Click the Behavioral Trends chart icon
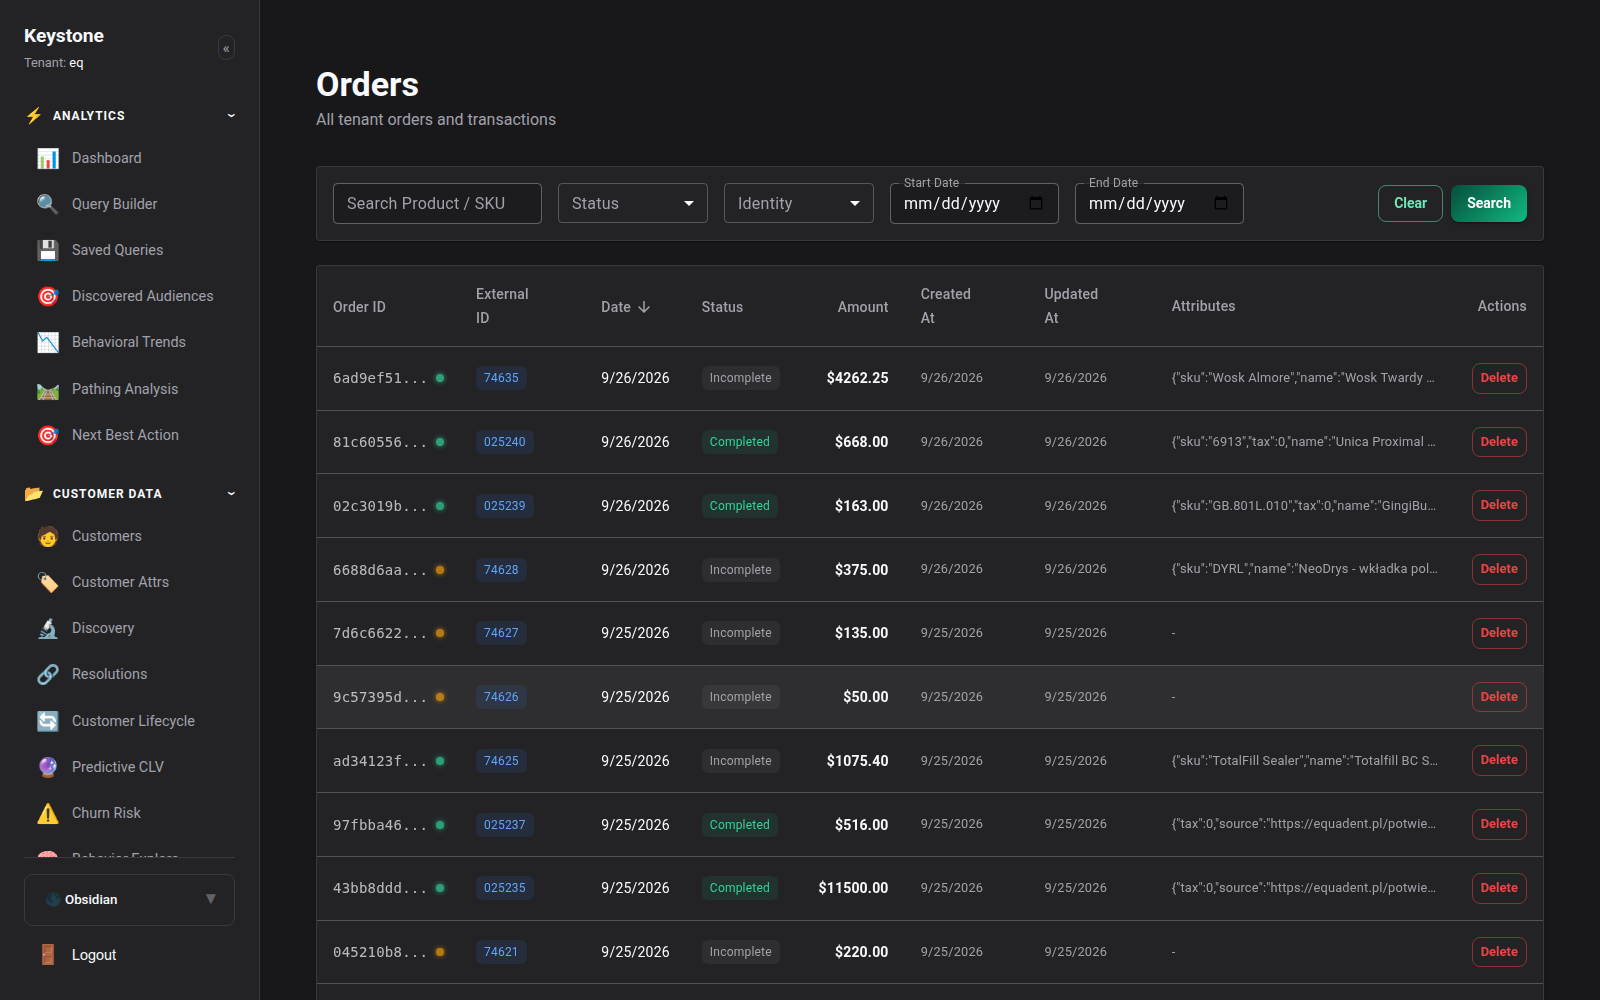Image resolution: width=1600 pixels, height=1000 pixels. [48, 342]
